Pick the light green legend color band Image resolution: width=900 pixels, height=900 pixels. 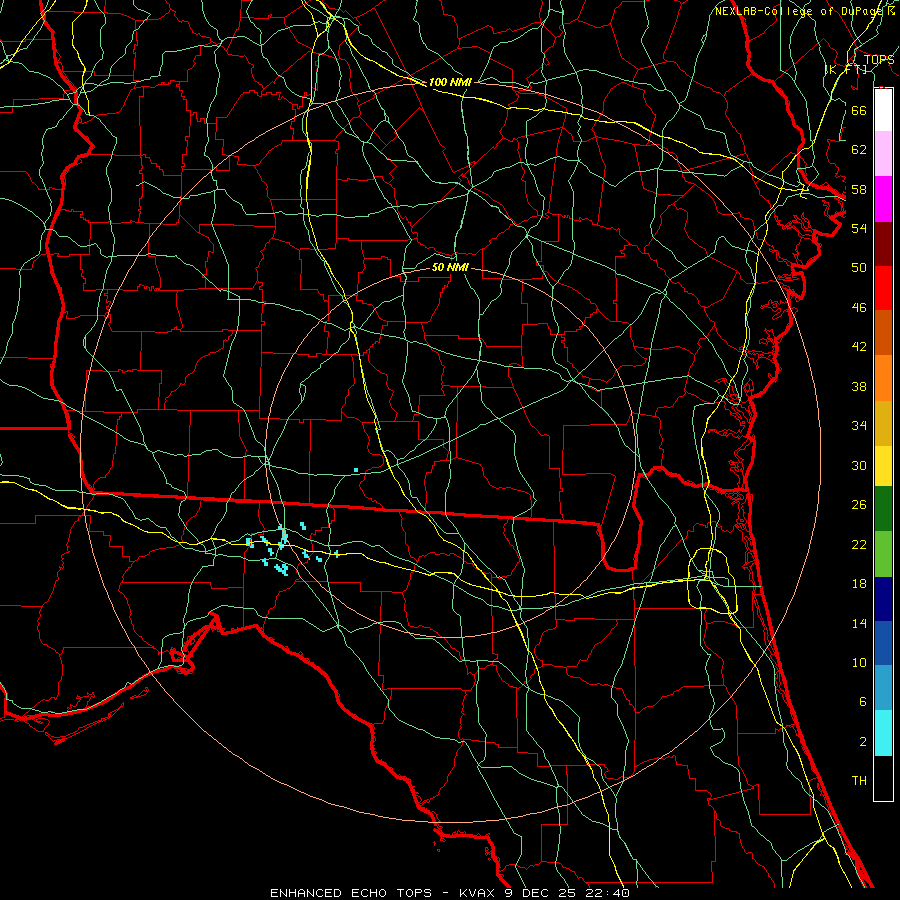pyautogui.click(x=883, y=554)
